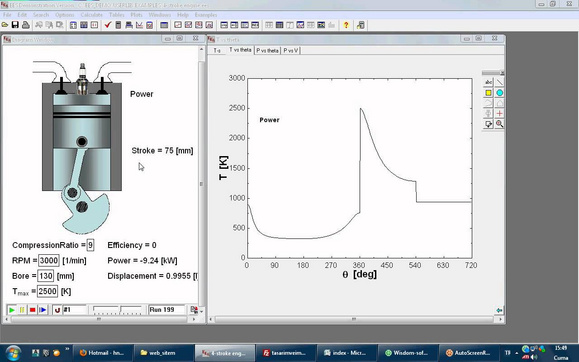This screenshot has width=579, height=362.
Task: Click the magnifier zoom tool in the plot palette
Action: [499, 124]
